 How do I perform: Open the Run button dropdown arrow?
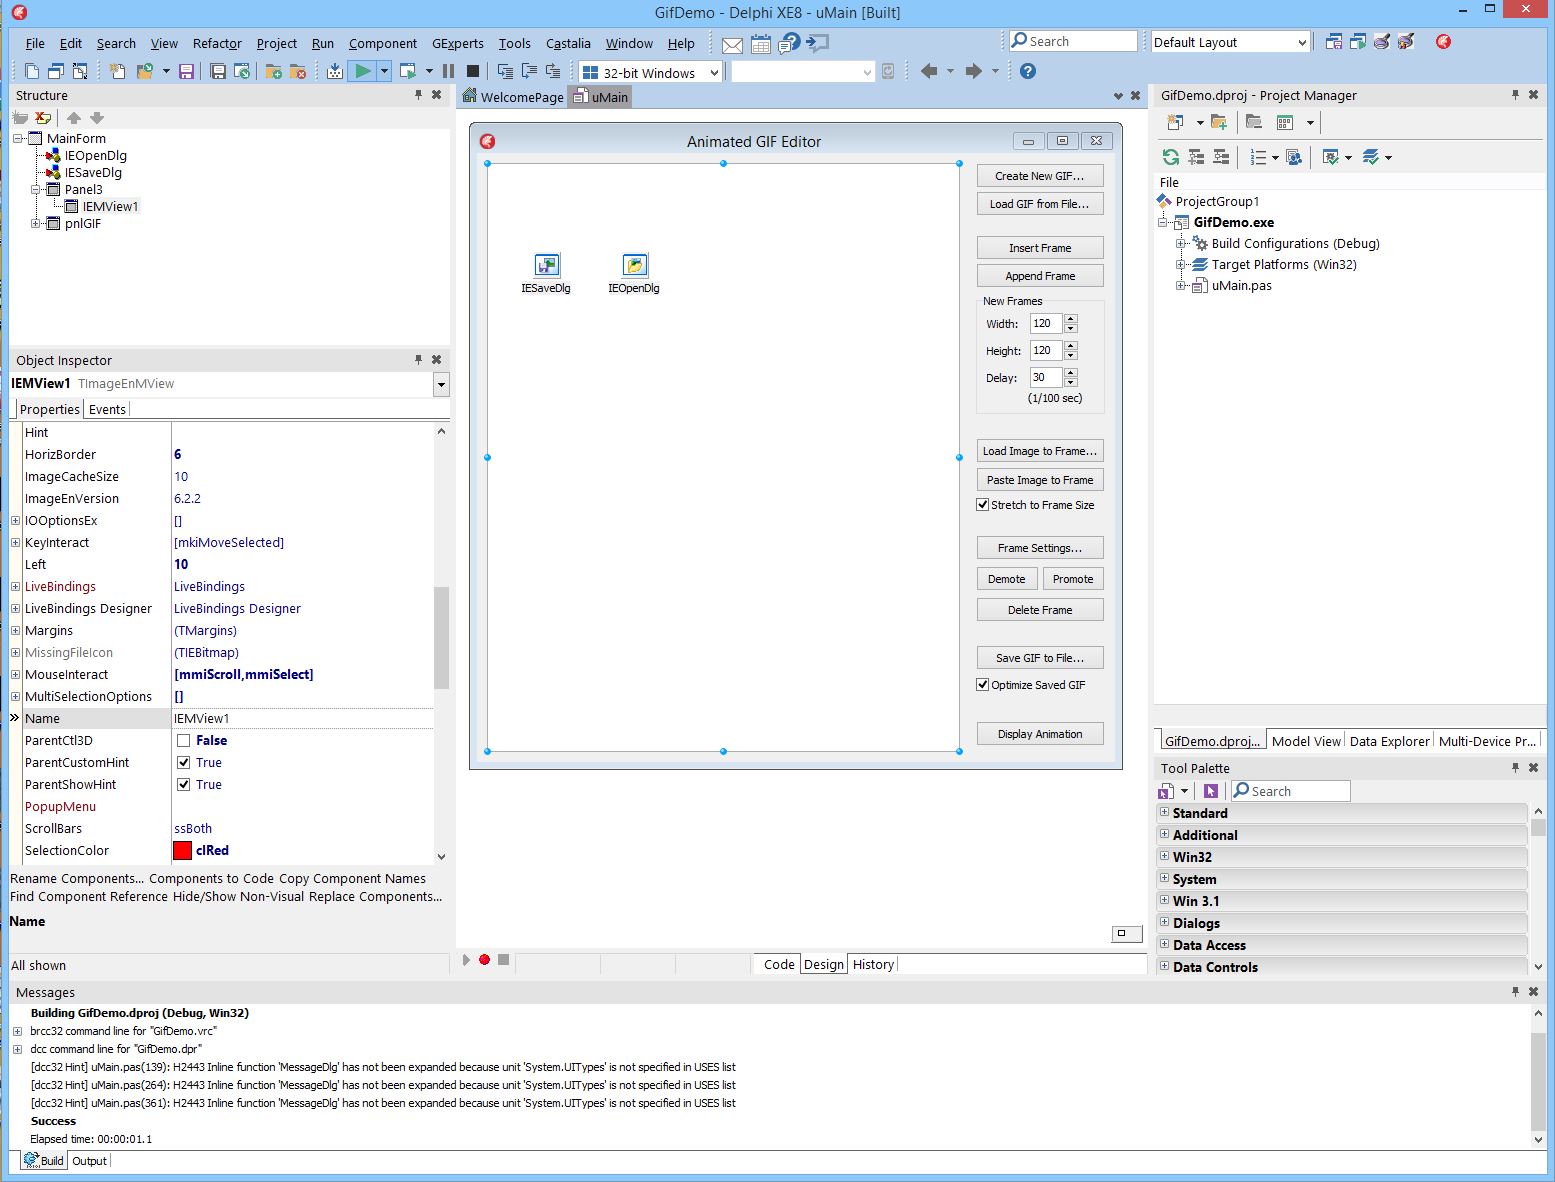tap(383, 71)
